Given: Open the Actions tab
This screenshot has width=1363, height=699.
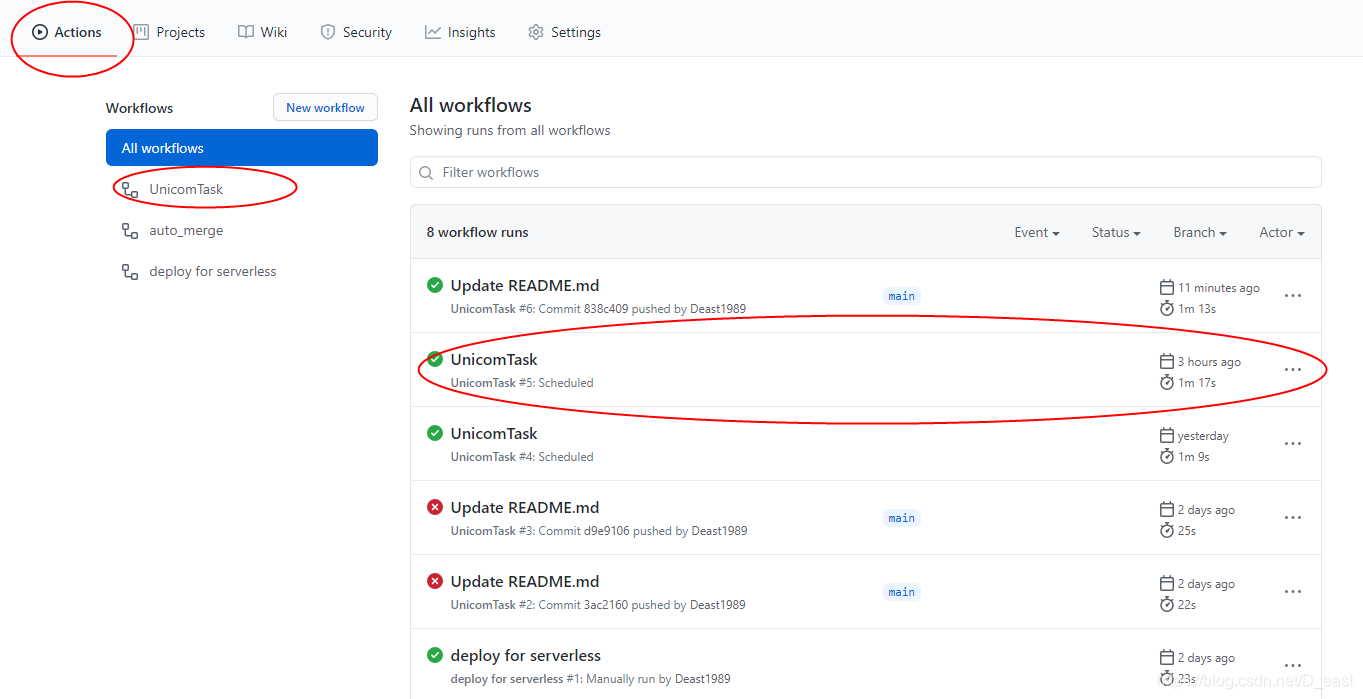Looking at the screenshot, I should [67, 32].
